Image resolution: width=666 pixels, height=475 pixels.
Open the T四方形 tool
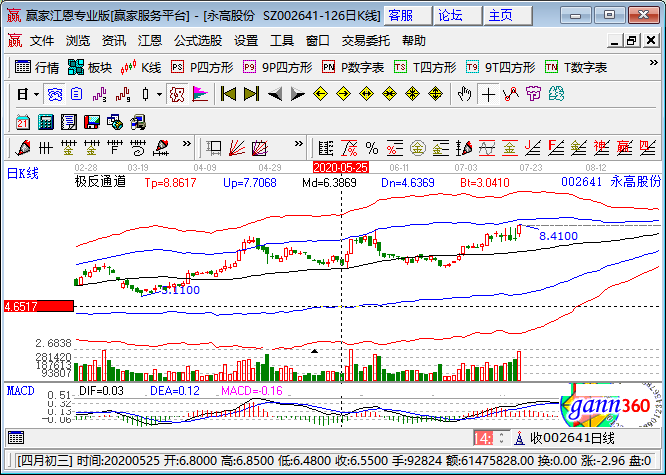coord(425,67)
